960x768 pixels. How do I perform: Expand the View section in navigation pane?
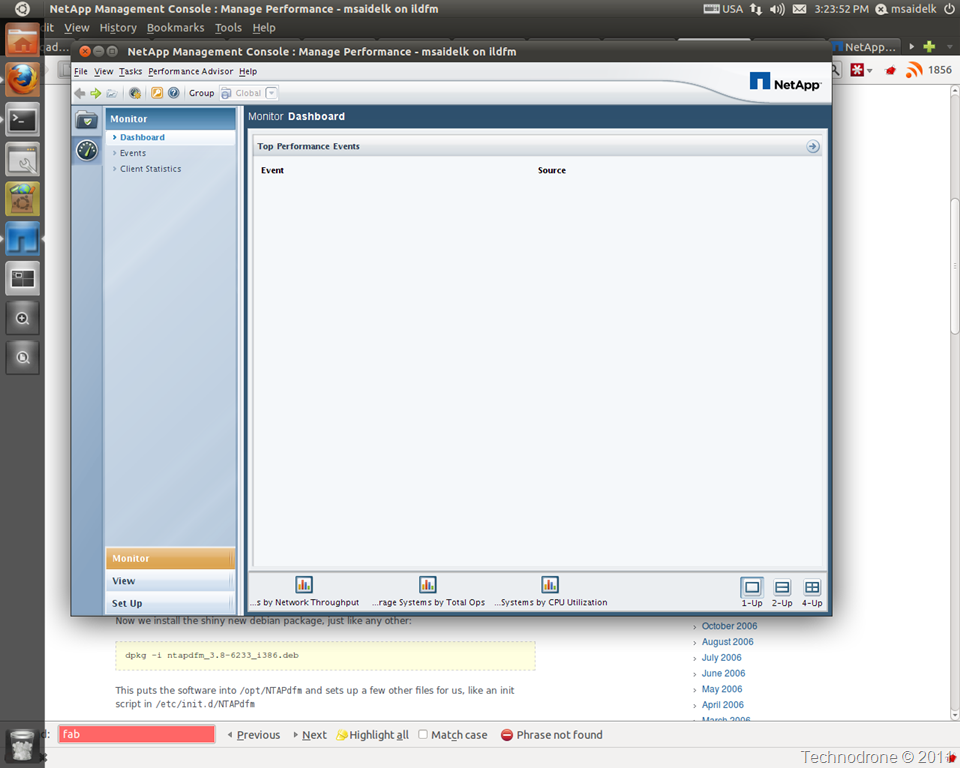pos(170,581)
